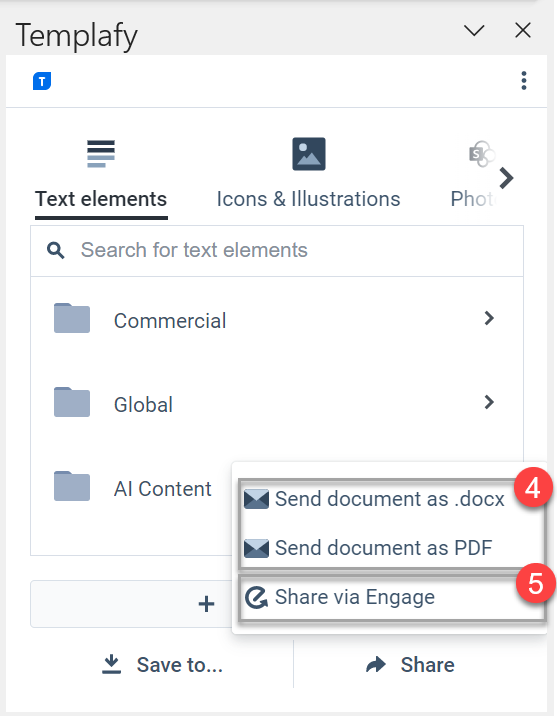Expand the Commercial folder chevron

tap(489, 318)
